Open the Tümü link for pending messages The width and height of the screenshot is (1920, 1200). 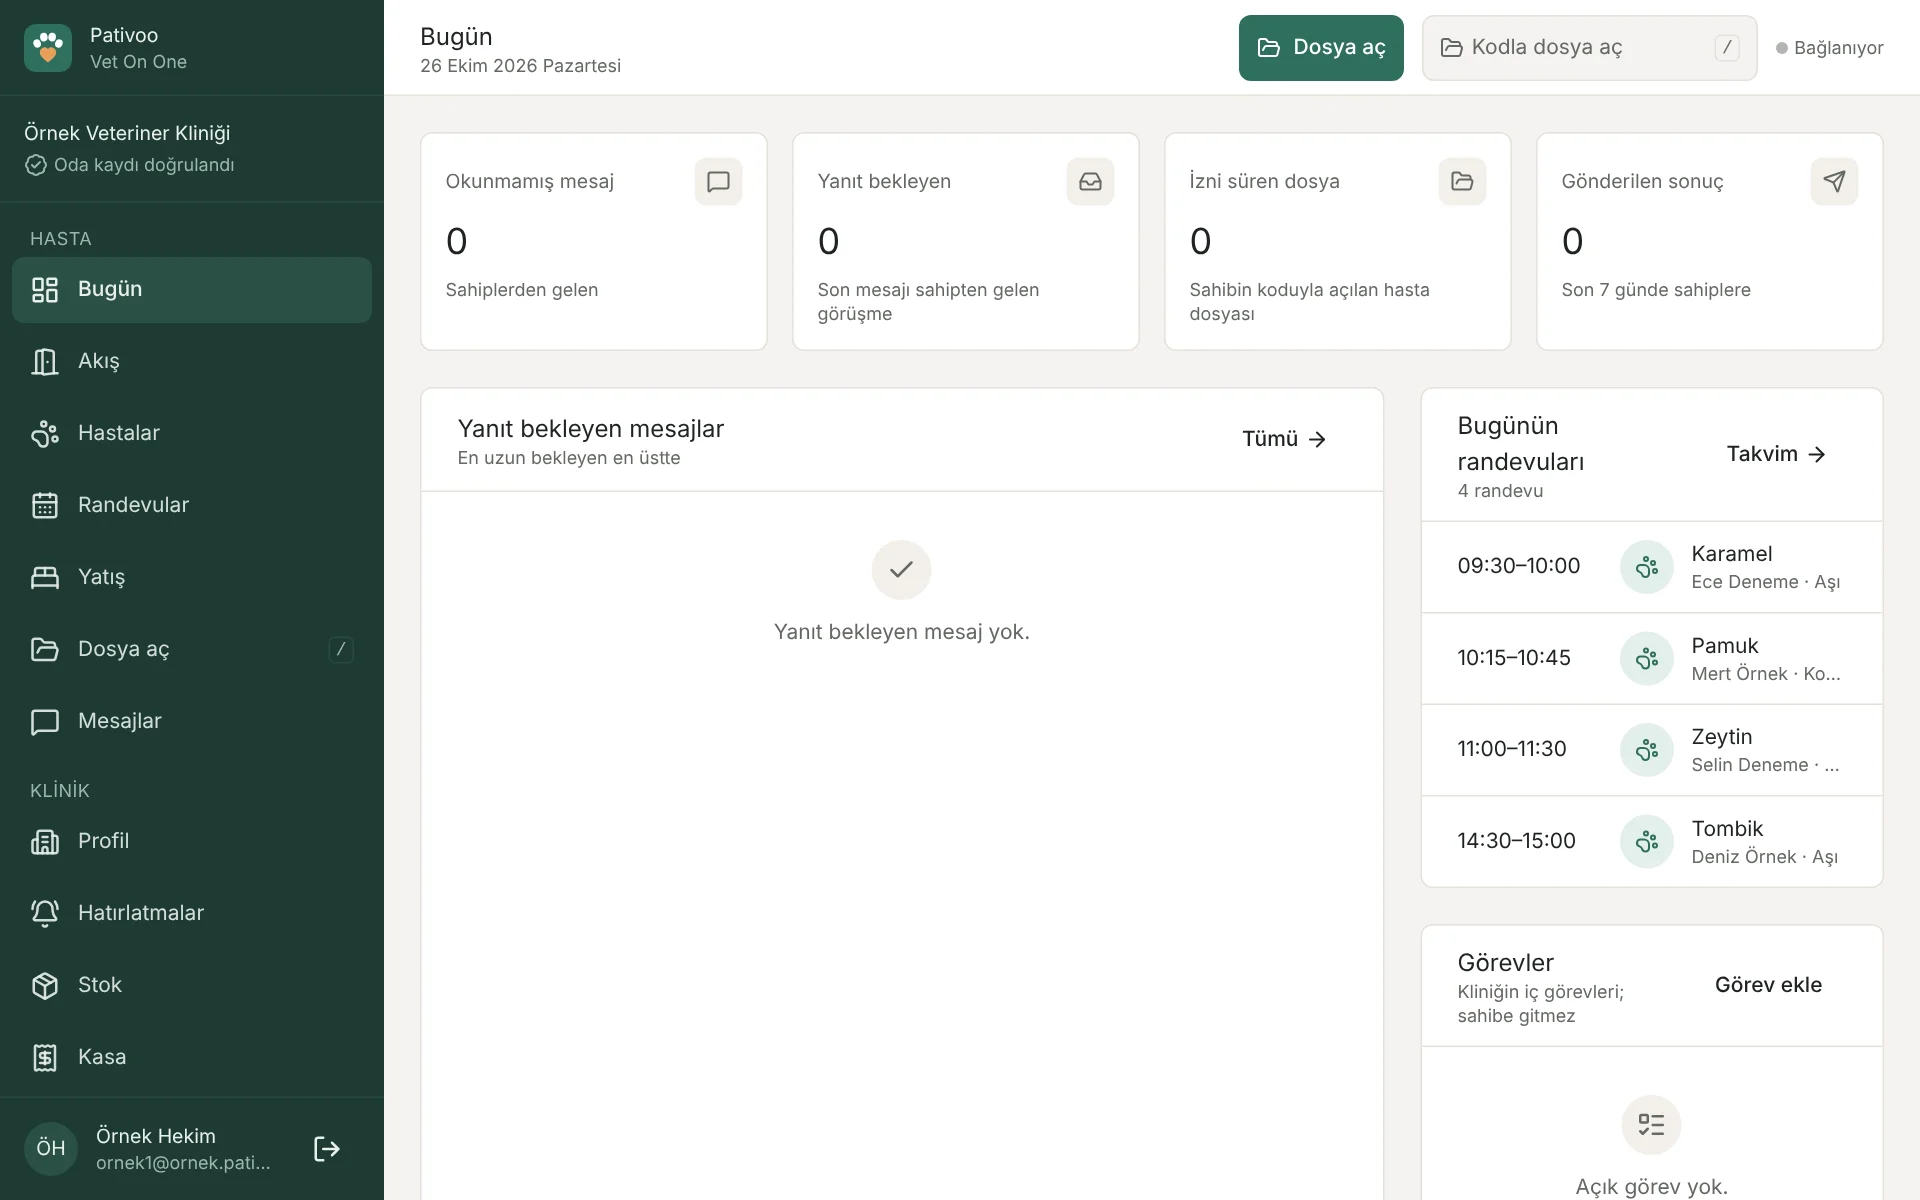pos(1284,439)
